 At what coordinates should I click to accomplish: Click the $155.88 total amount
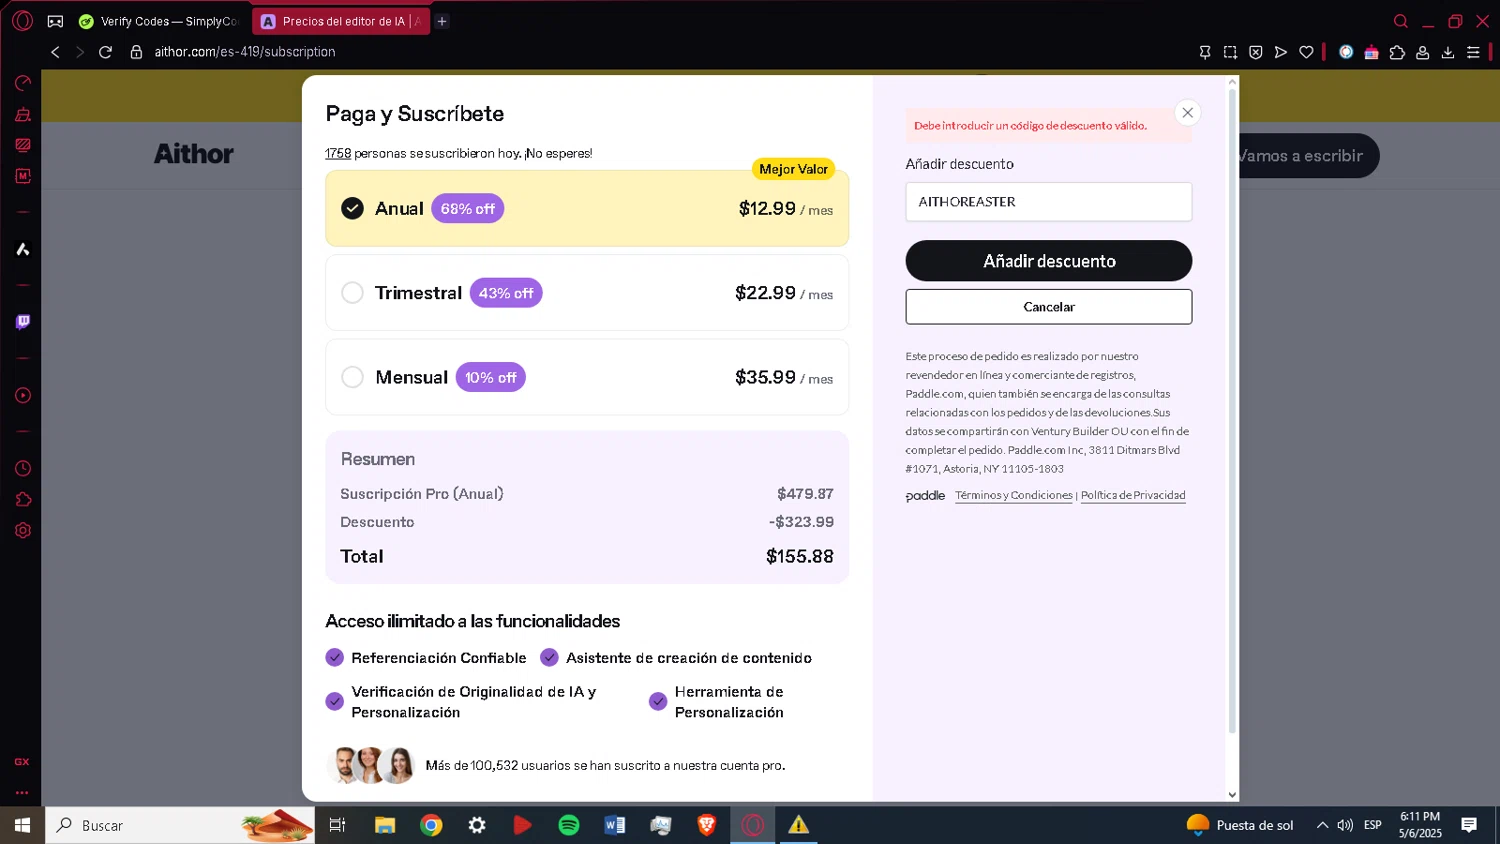[x=800, y=556]
